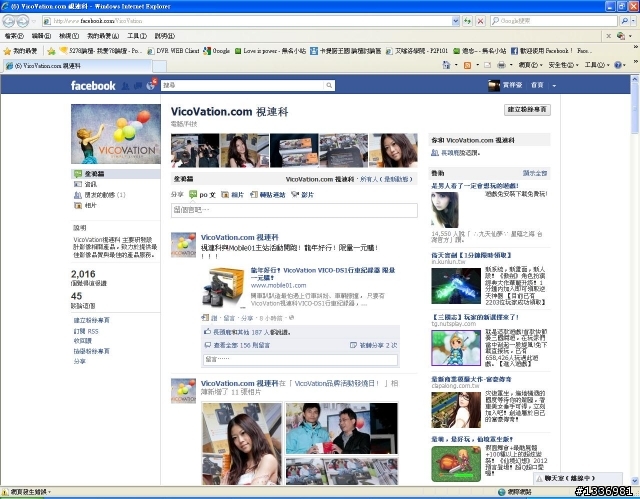The image size is (640, 499).
Task: Open the www.mobile01.com link in post
Action: [278, 286]
